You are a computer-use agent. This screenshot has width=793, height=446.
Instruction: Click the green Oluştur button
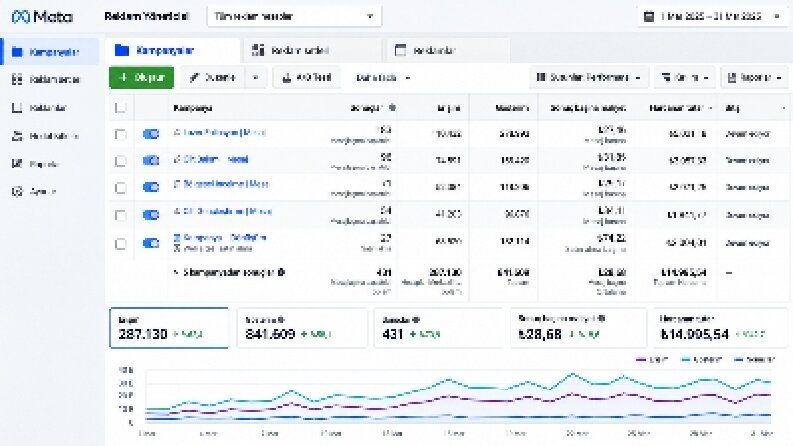[x=142, y=77]
